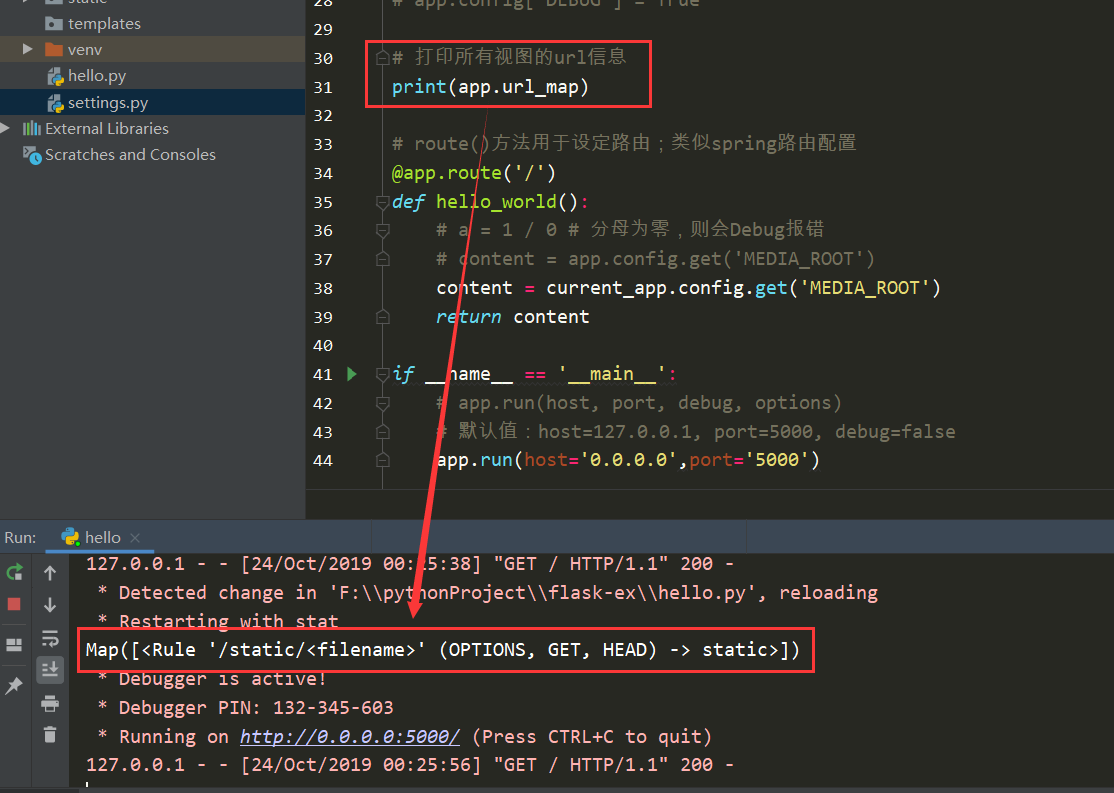Viewport: 1114px width, 793px height.
Task: Close the hello run tab
Action: pyautogui.click(x=135, y=538)
